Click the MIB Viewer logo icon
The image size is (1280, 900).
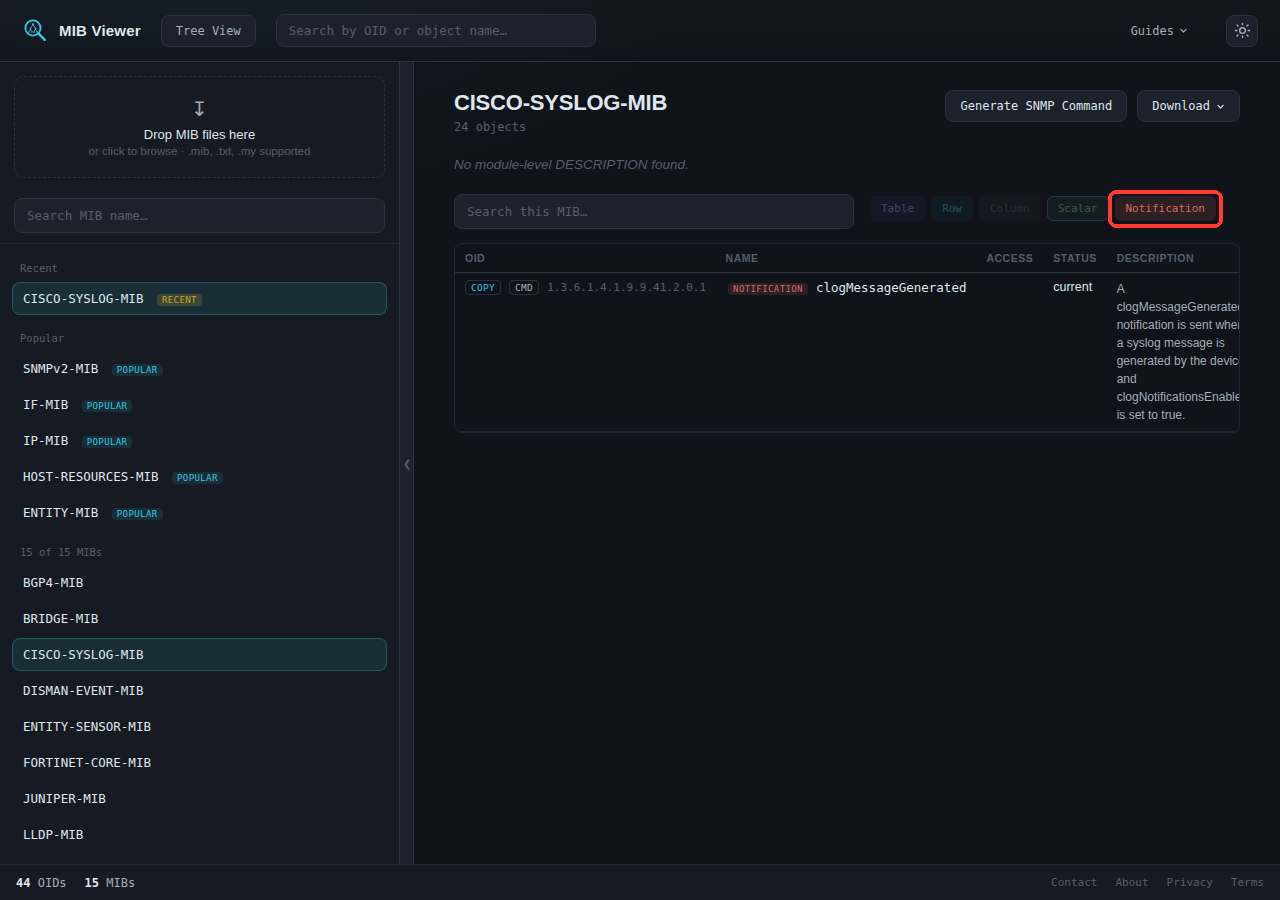pyautogui.click(x=35, y=30)
